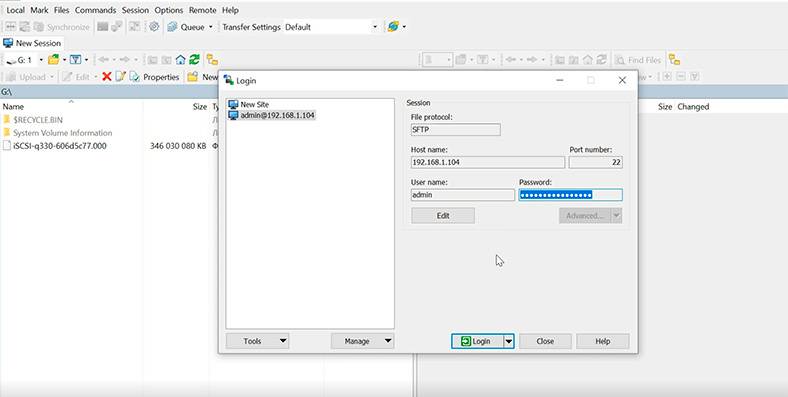Select New Site in the Login tree

tap(249, 105)
